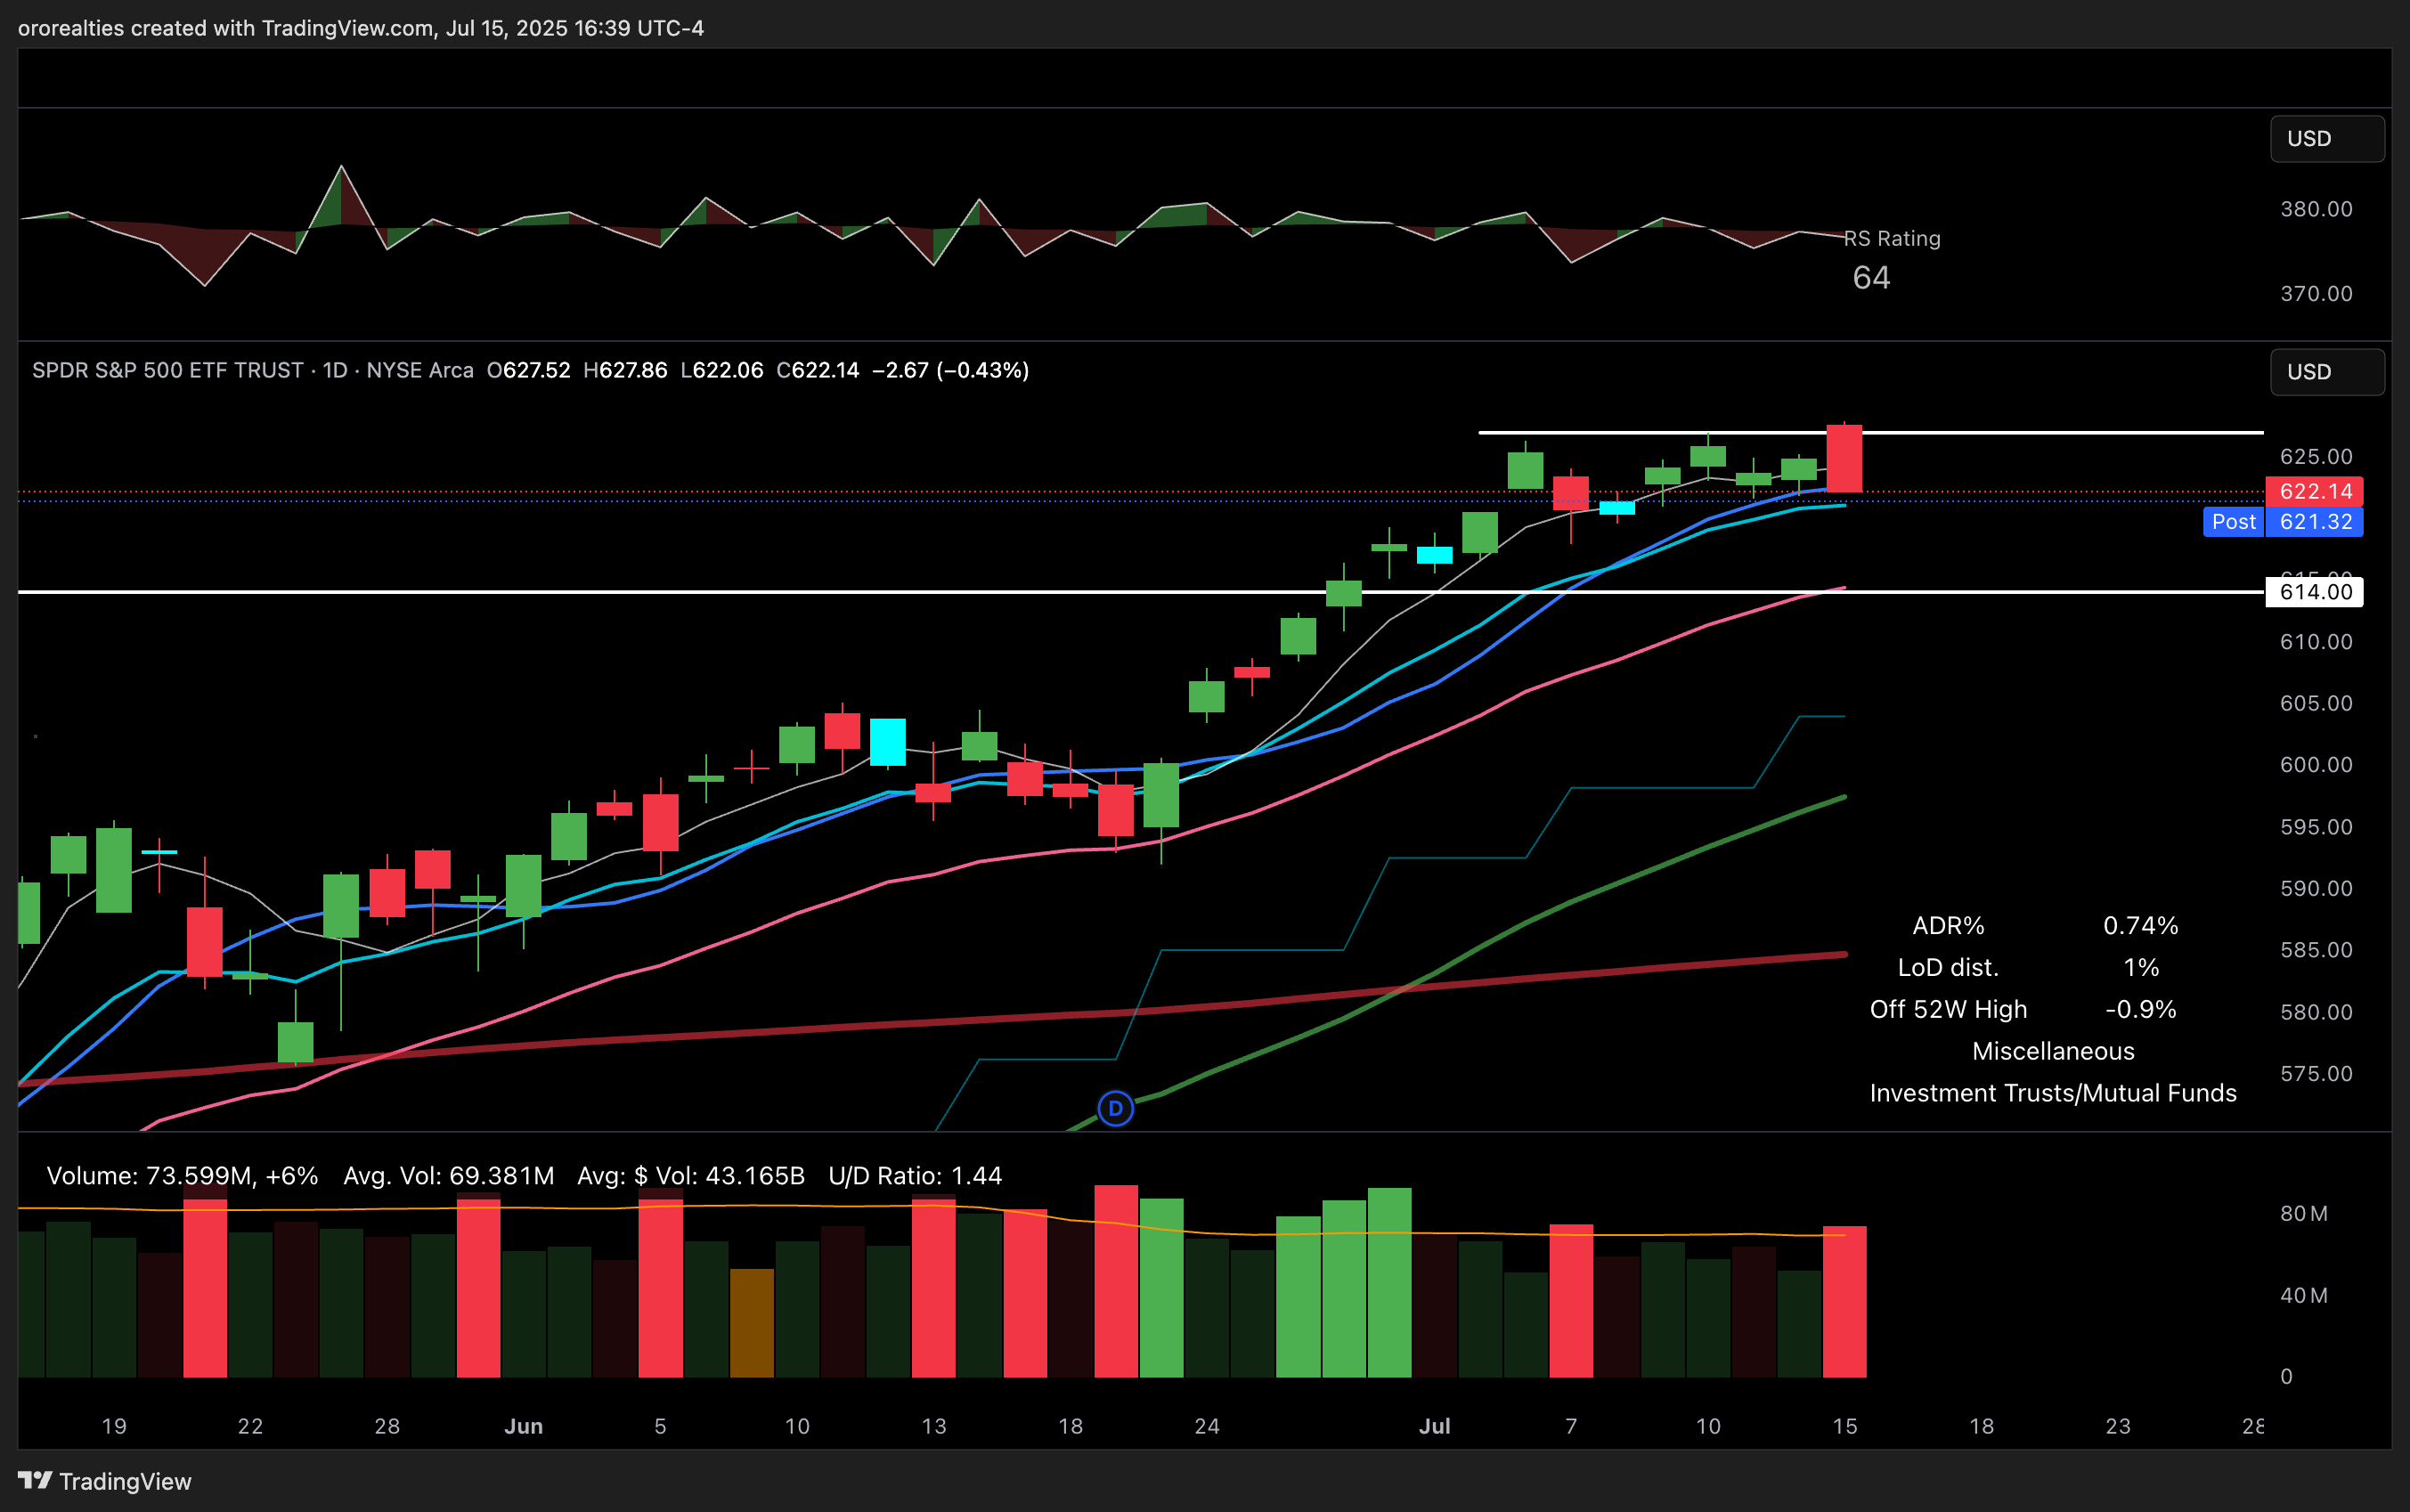The width and height of the screenshot is (2410, 1512).
Task: Select the latest red volume bar on Jul 15
Action: [x=1844, y=1302]
